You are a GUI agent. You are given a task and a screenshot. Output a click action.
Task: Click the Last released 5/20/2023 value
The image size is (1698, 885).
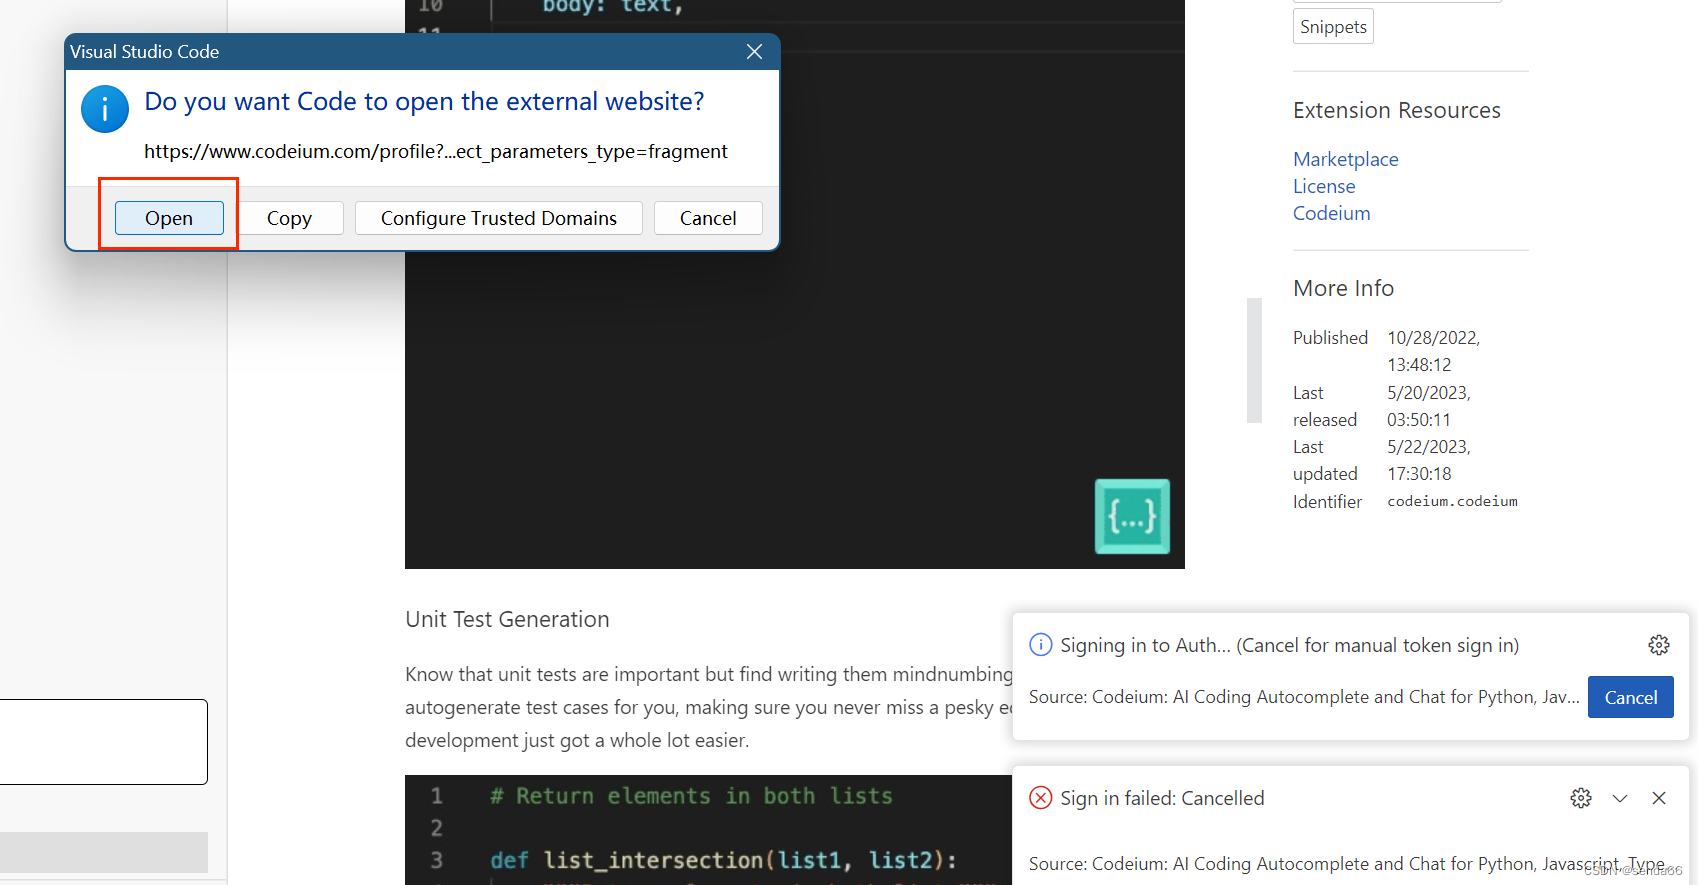(1428, 406)
